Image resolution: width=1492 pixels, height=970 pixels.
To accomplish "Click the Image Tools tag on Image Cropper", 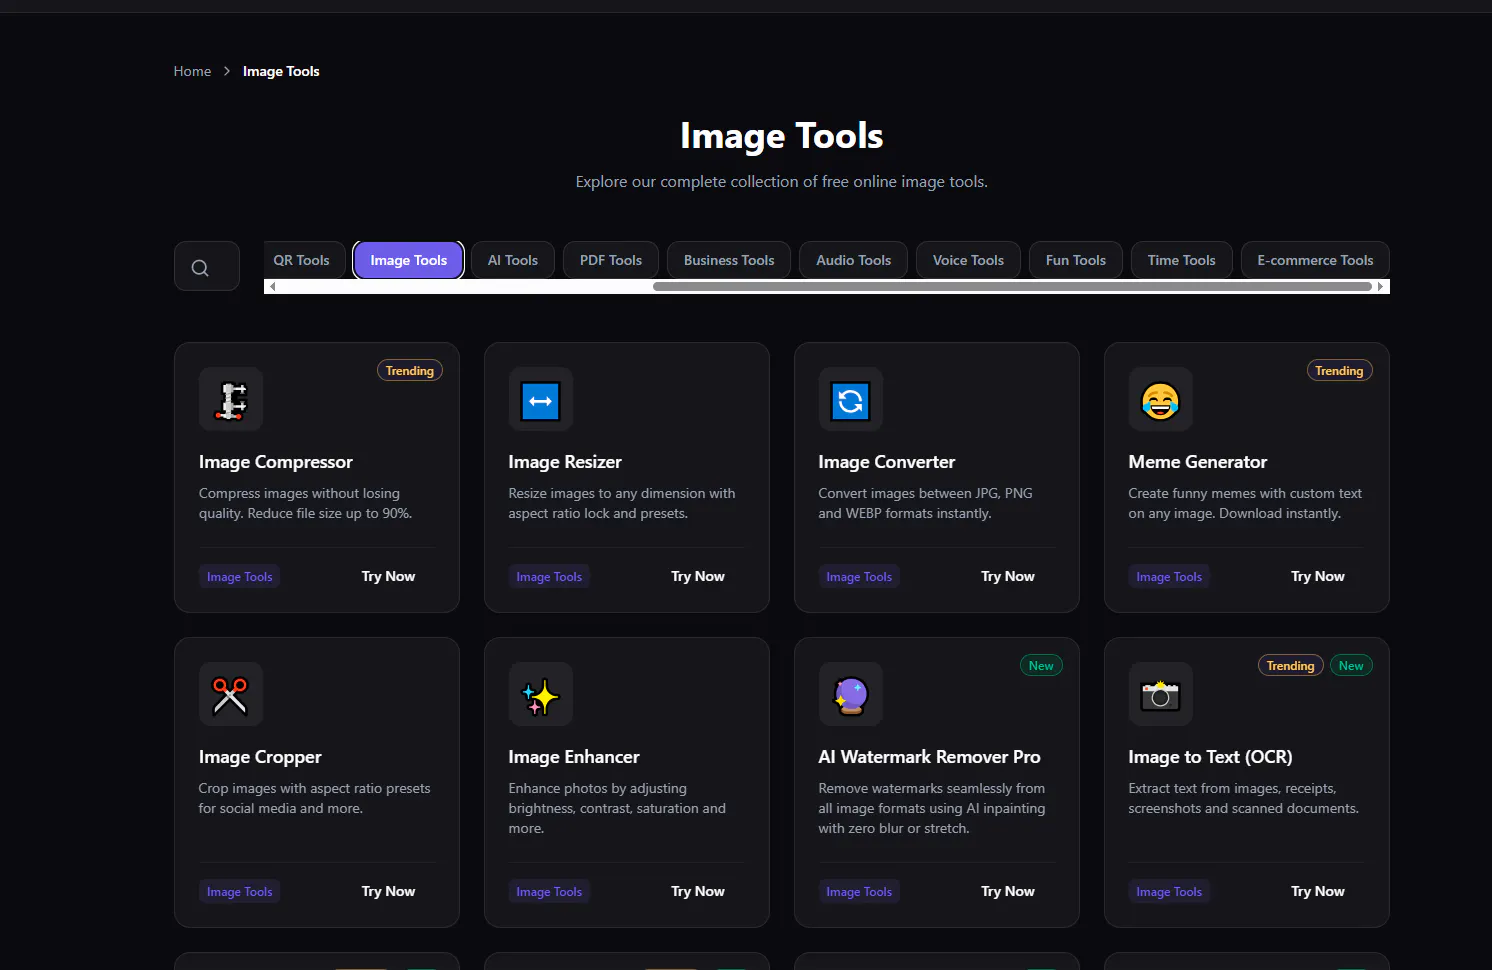I will point(239,892).
